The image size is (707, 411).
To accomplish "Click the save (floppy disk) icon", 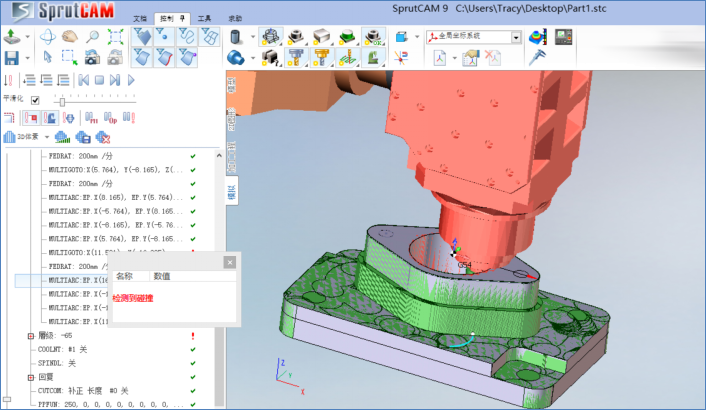I will click(x=11, y=58).
